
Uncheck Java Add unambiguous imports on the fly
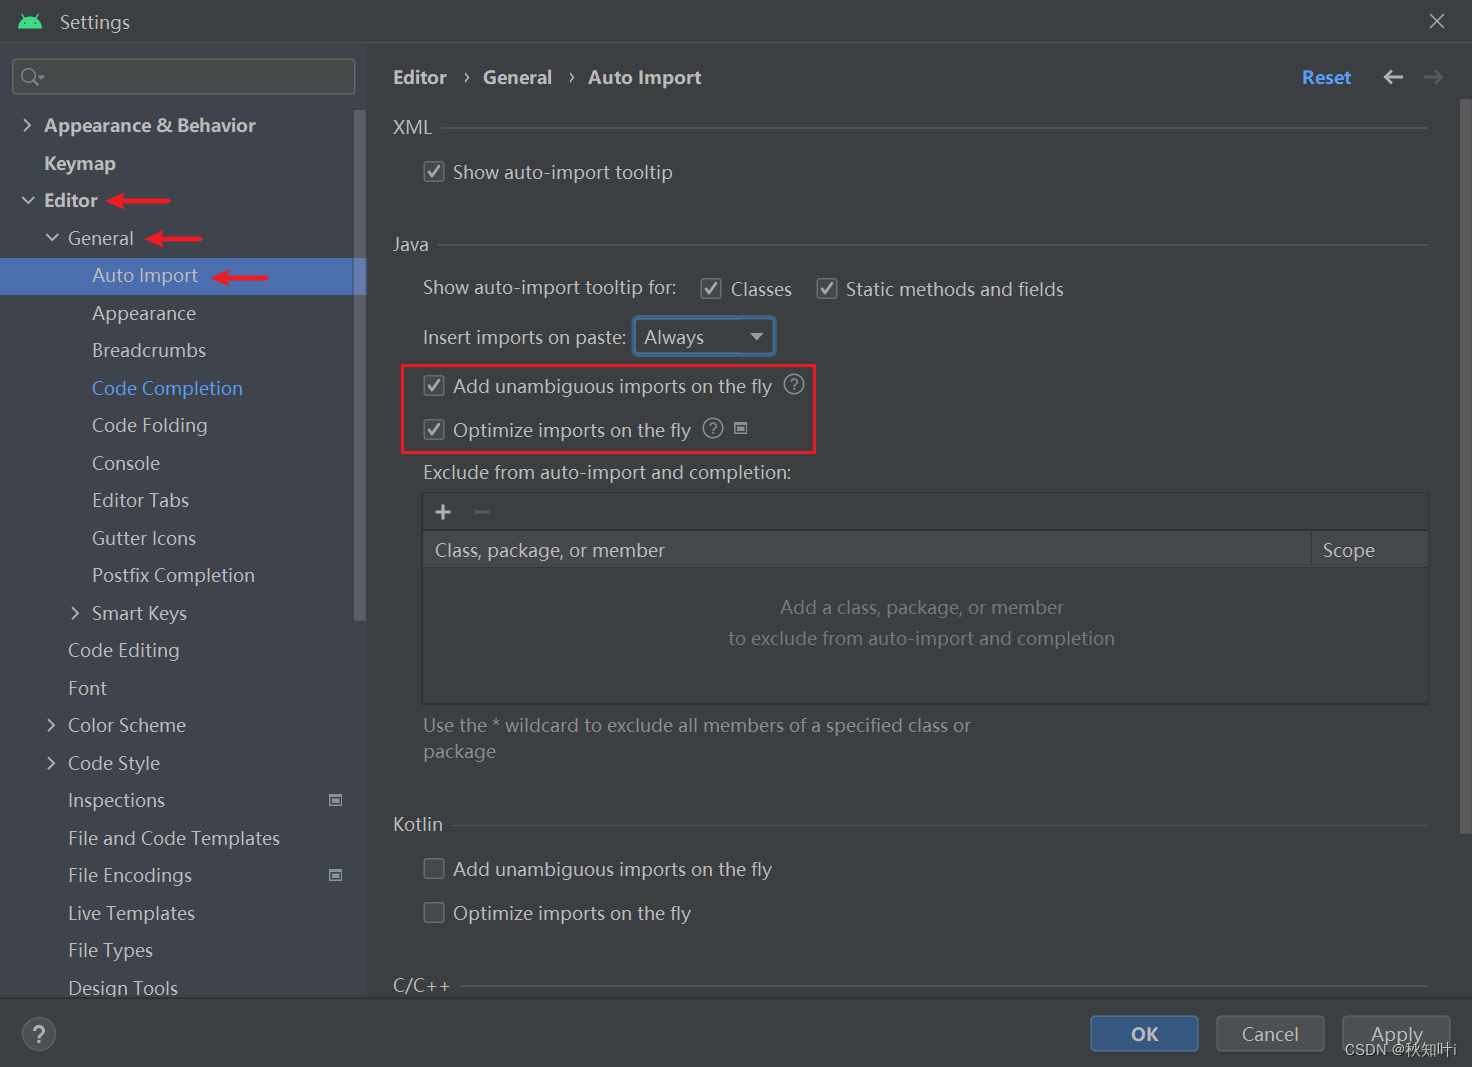434,386
